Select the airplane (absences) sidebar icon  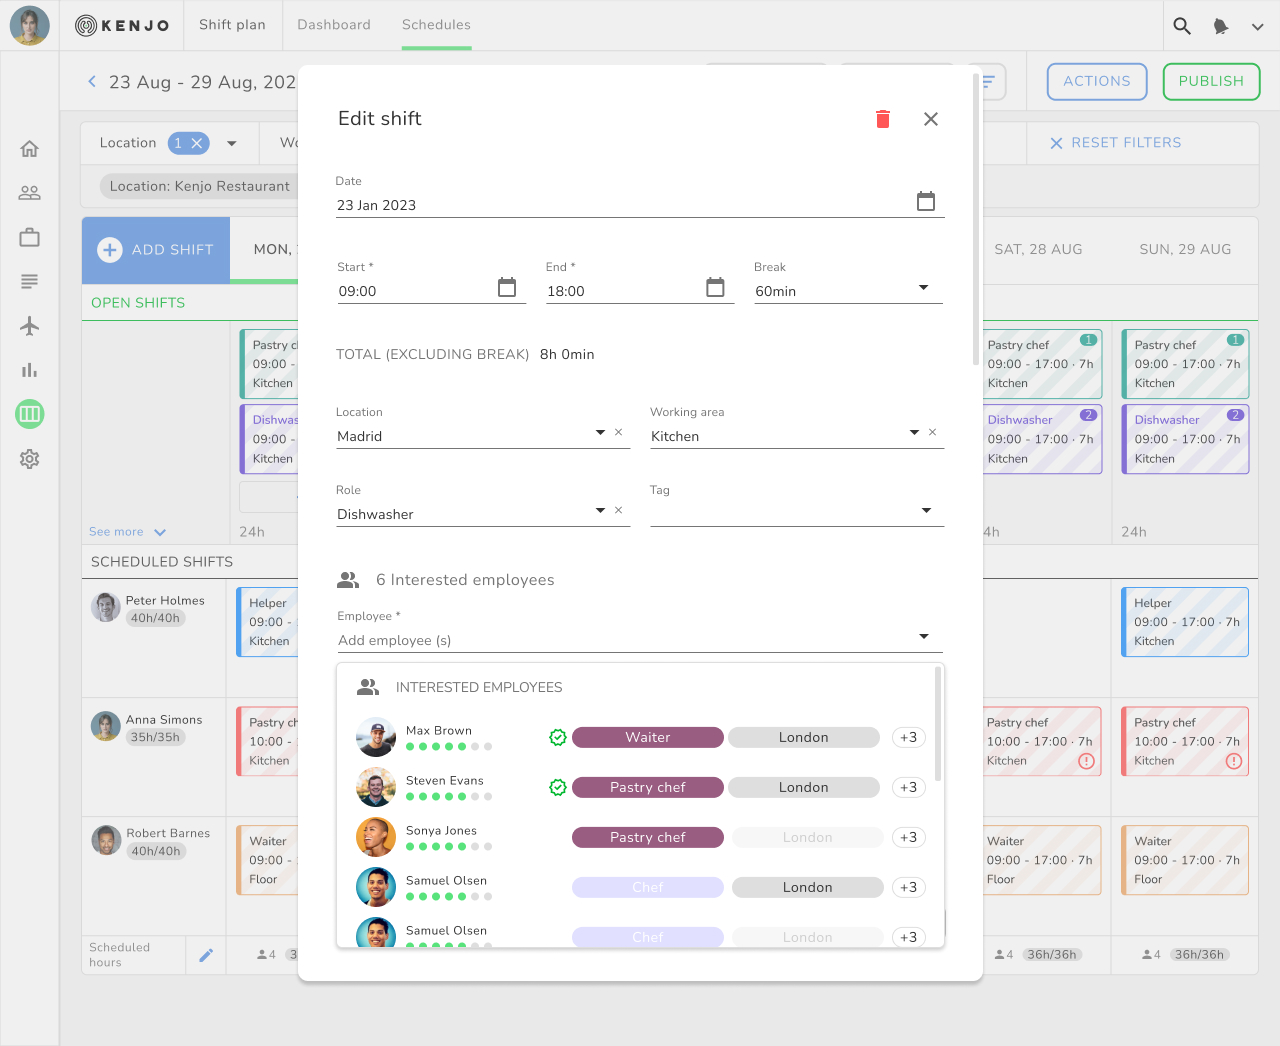click(x=29, y=325)
